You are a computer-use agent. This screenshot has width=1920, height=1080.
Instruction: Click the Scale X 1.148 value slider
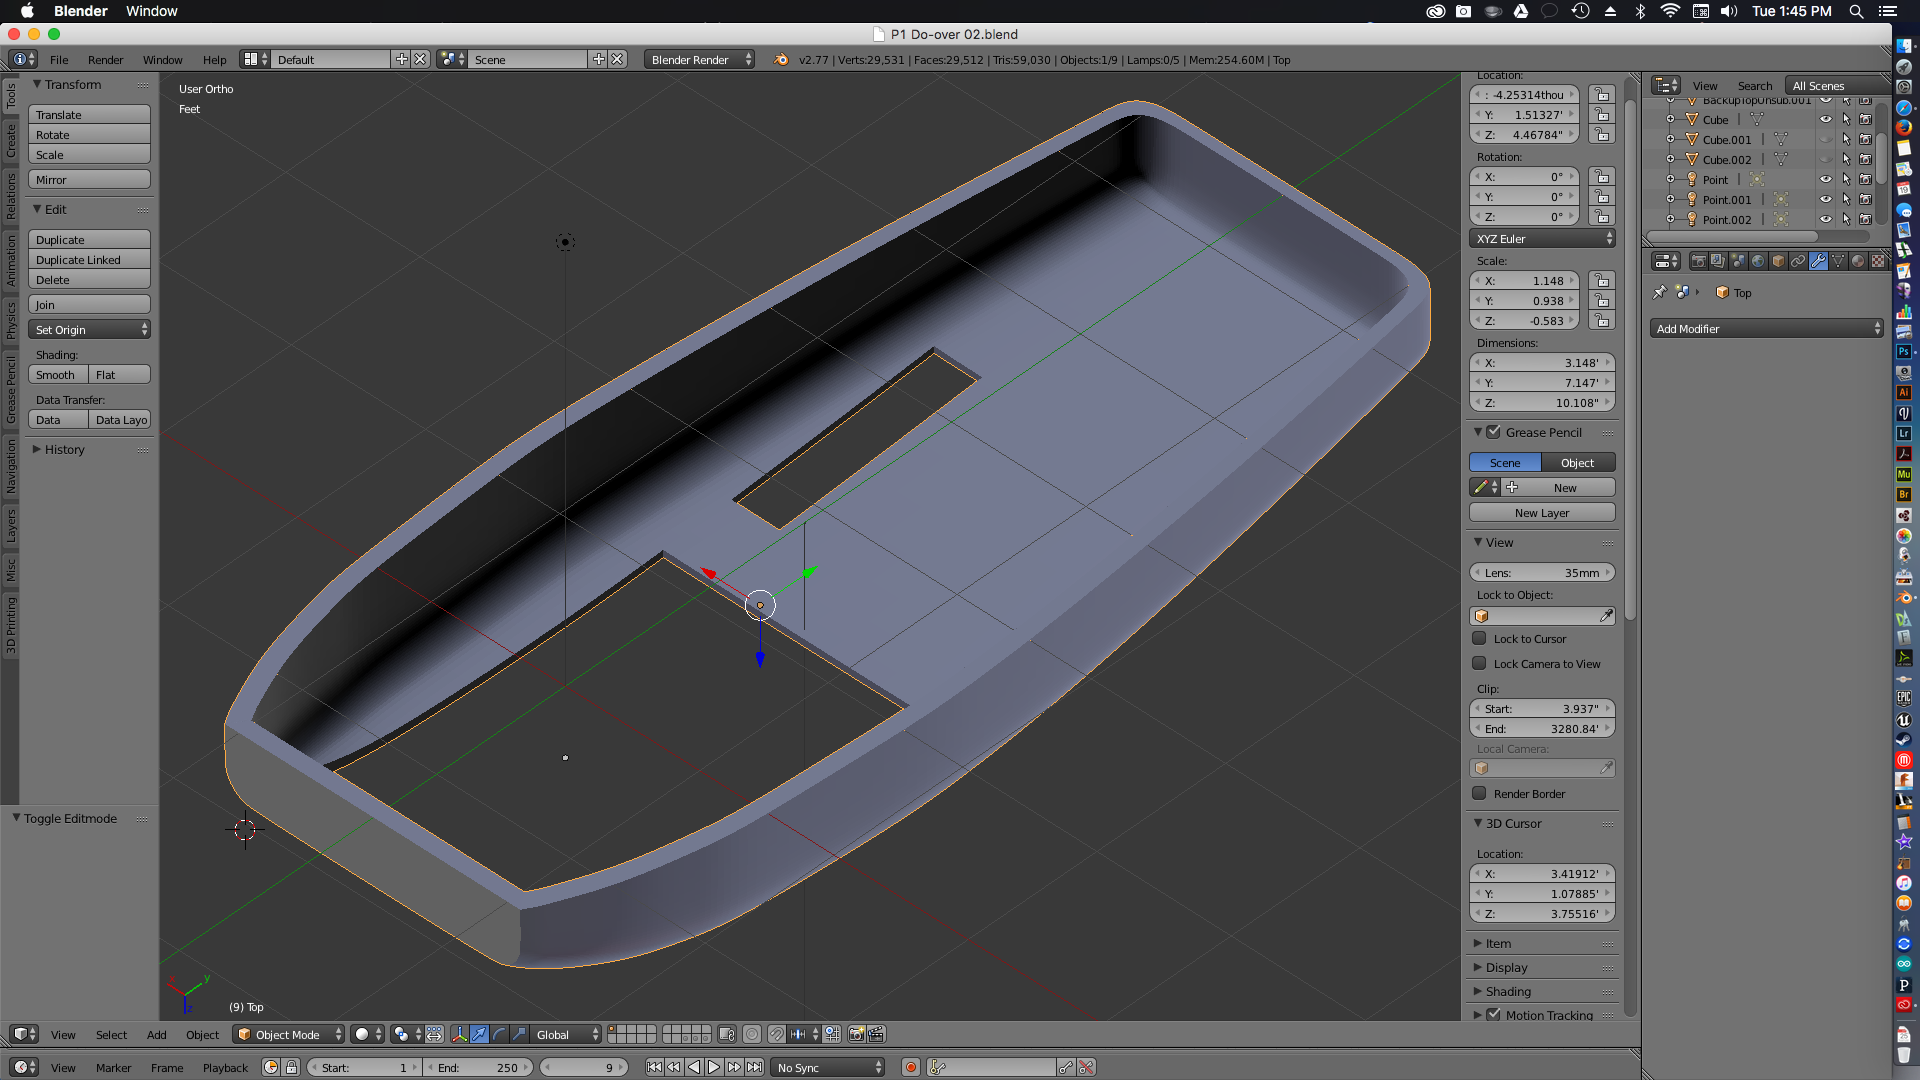click(x=1524, y=280)
